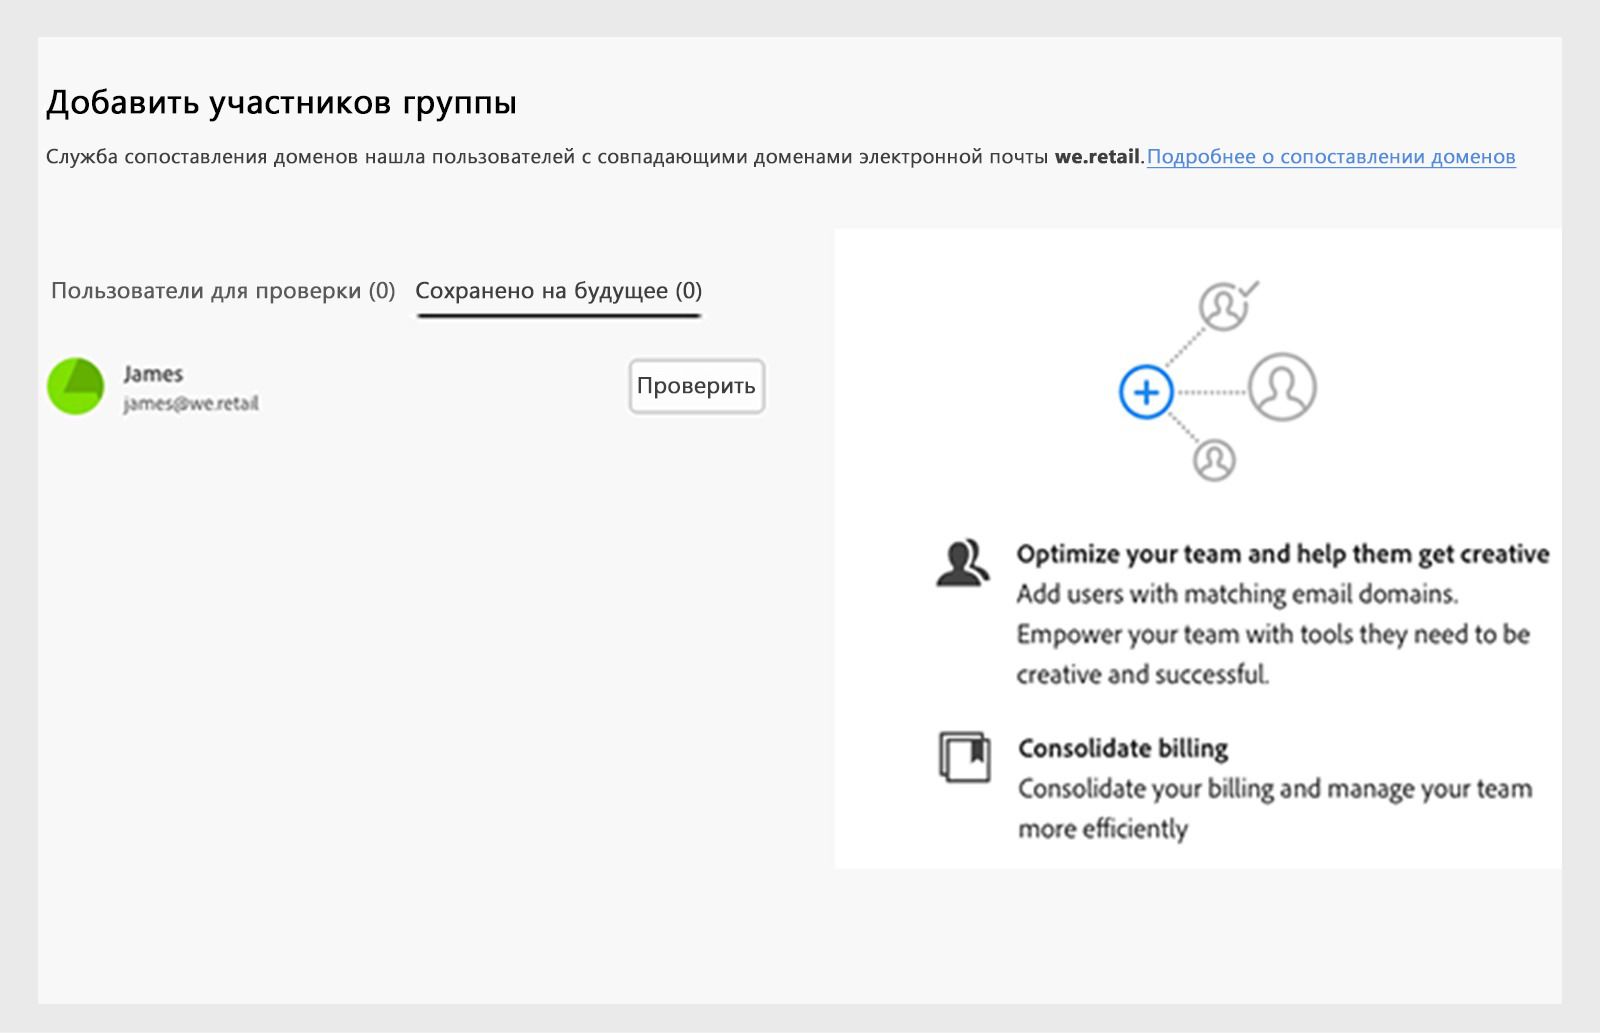Click the Consolidate billing bookmark icon
This screenshot has width=1600, height=1033.
pyautogui.click(x=964, y=757)
